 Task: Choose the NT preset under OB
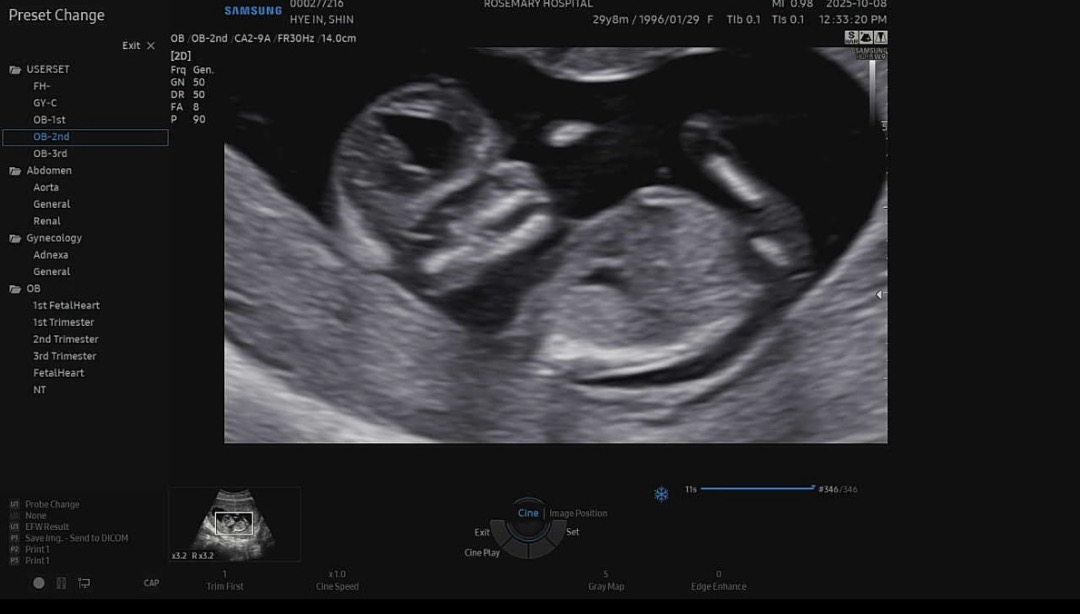pos(40,390)
